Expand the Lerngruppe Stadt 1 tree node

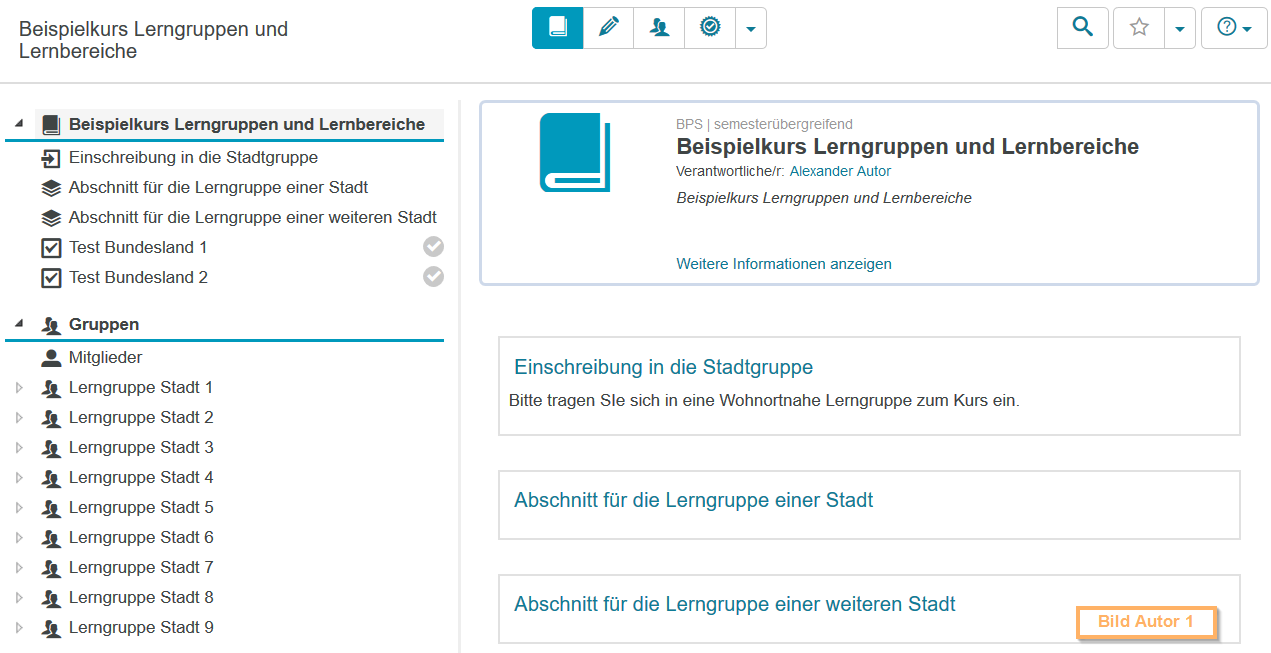point(19,388)
